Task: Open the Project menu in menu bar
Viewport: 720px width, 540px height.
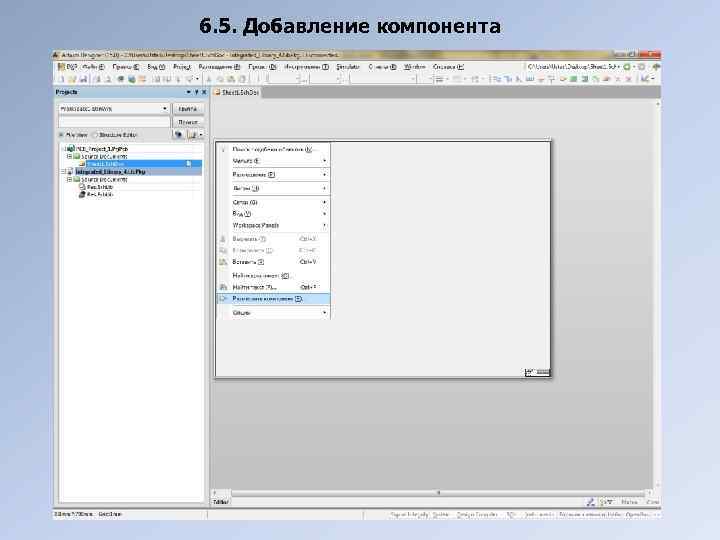Action: tap(182, 67)
